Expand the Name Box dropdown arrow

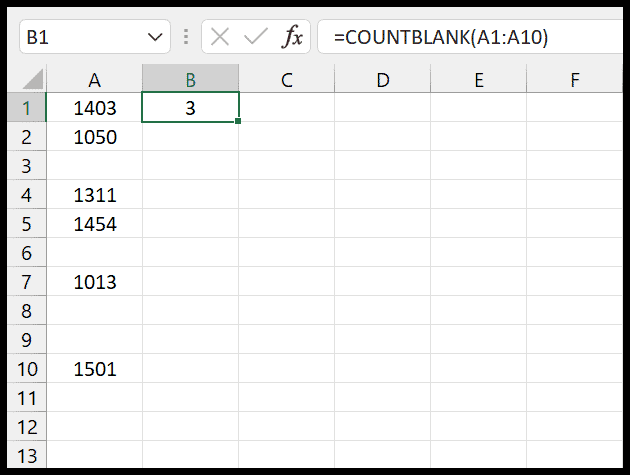155,37
